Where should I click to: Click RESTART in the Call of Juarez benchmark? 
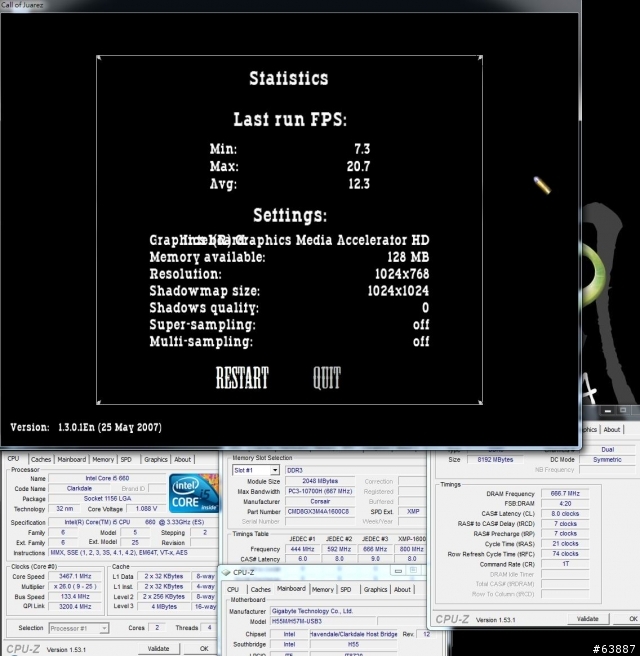[x=242, y=378]
